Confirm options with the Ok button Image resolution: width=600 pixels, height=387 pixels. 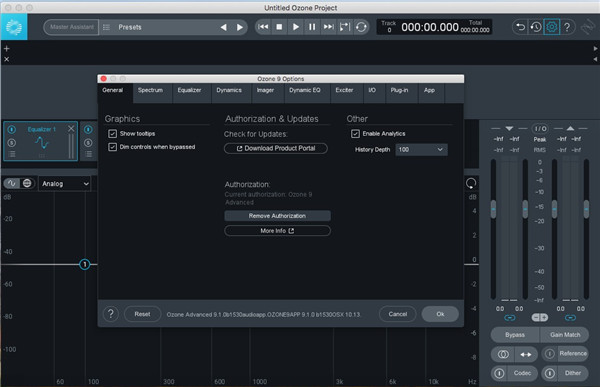pos(440,314)
